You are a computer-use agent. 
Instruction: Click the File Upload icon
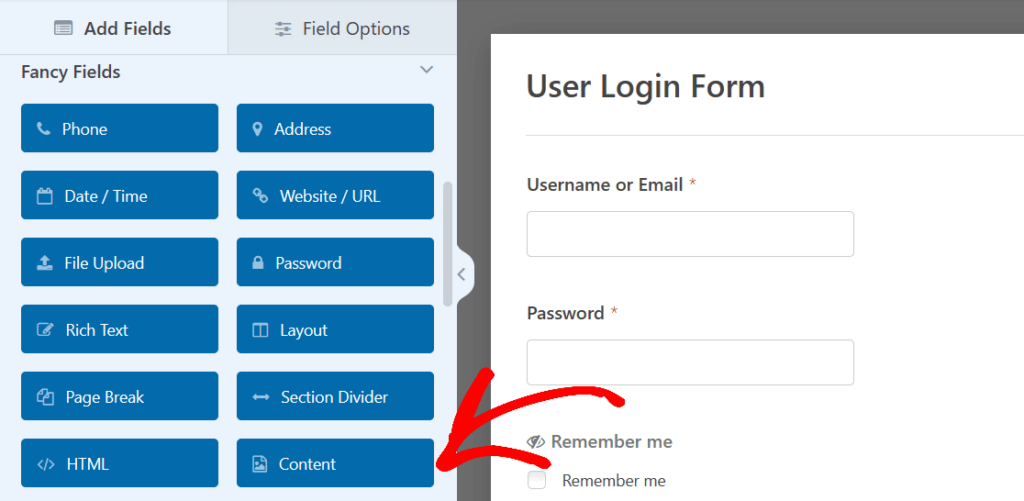[x=44, y=263]
